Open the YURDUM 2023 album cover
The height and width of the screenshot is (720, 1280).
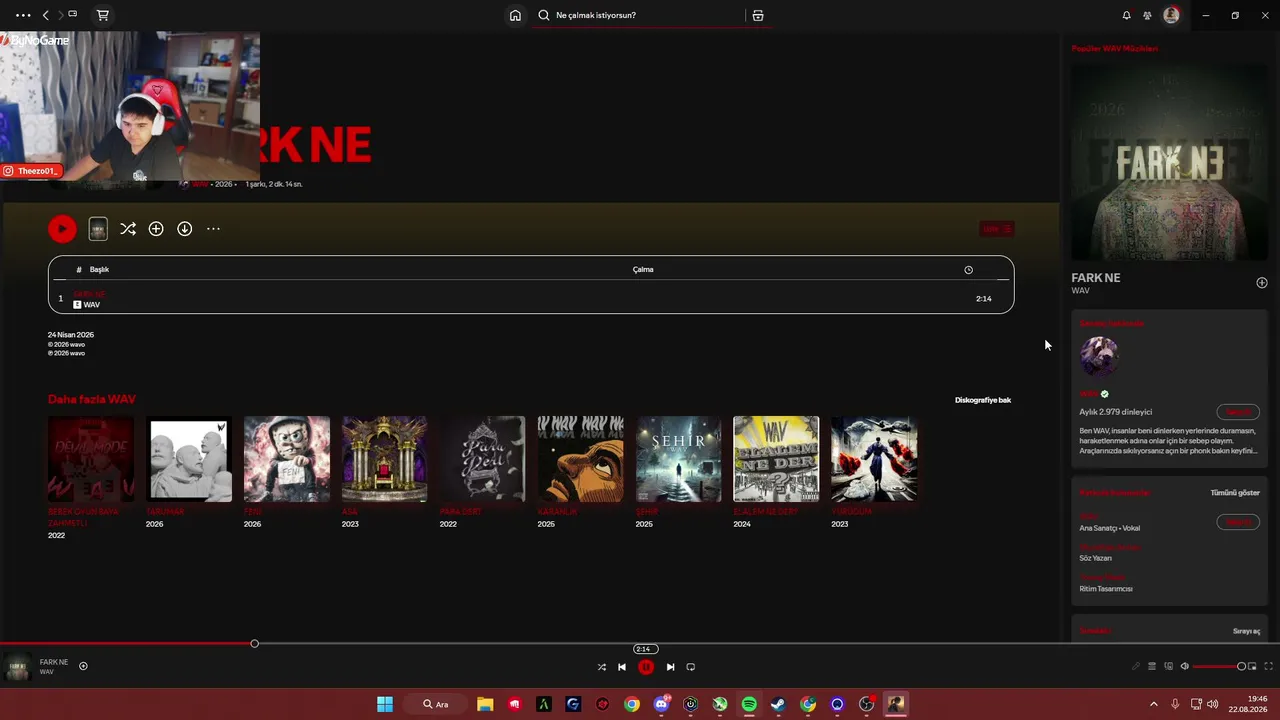tap(874, 459)
